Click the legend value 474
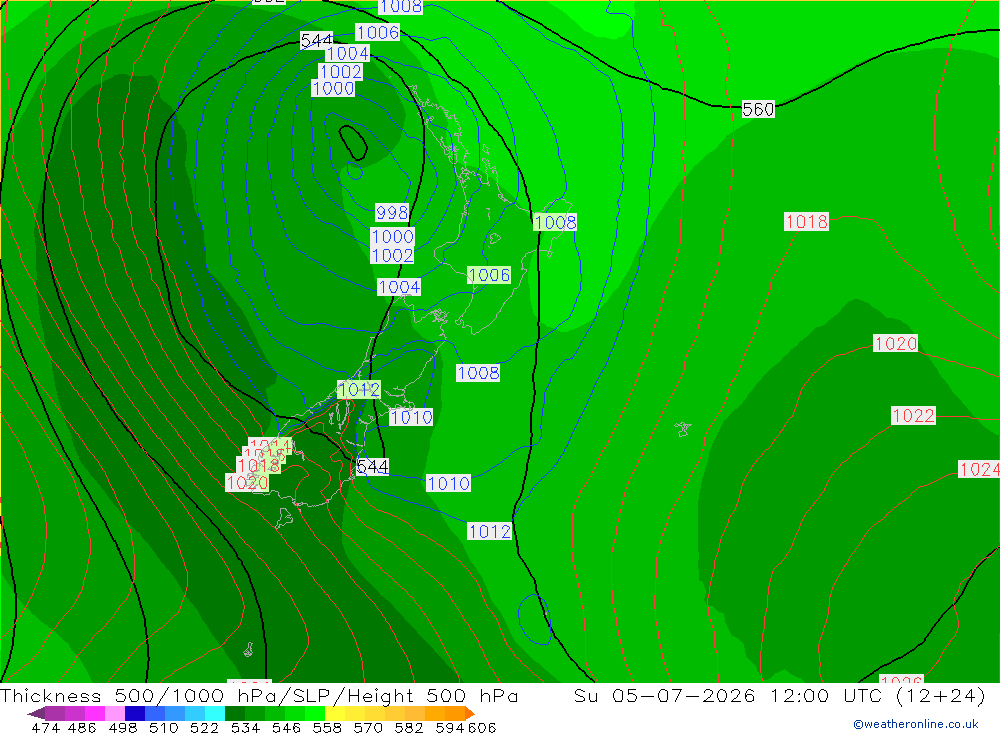Screen dimensions: 1000x733 point(45,727)
